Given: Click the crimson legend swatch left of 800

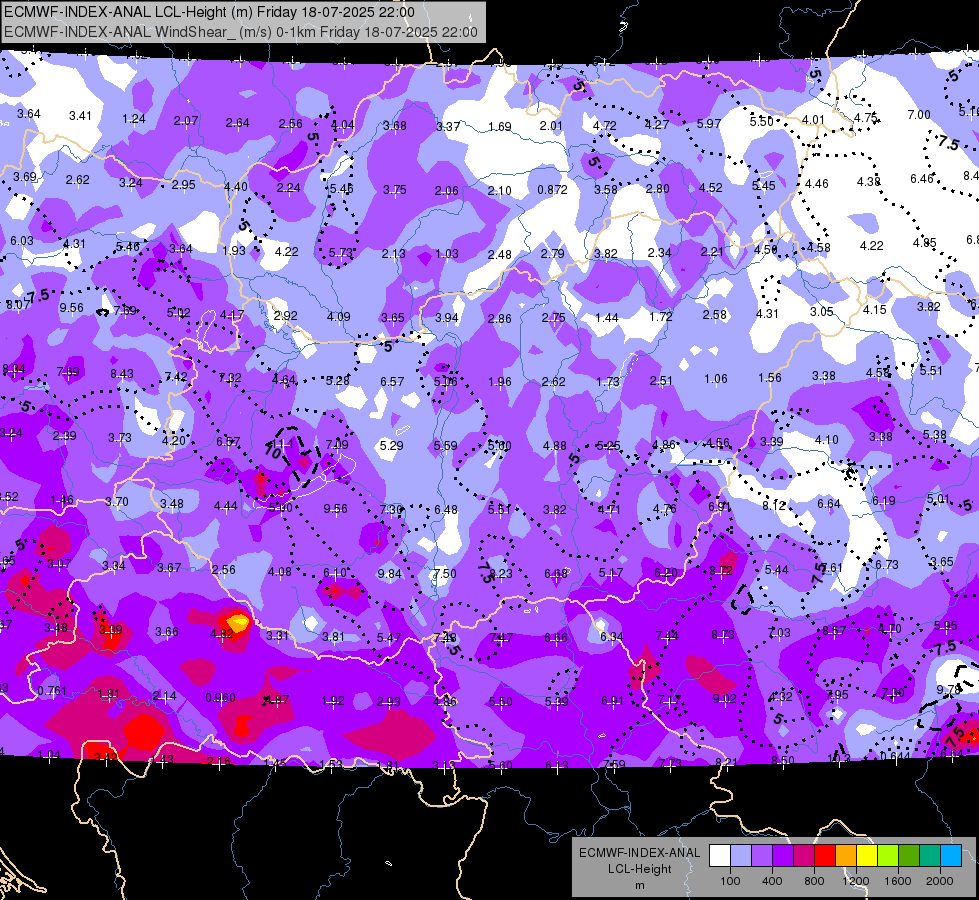Looking at the screenshot, I should point(804,856).
